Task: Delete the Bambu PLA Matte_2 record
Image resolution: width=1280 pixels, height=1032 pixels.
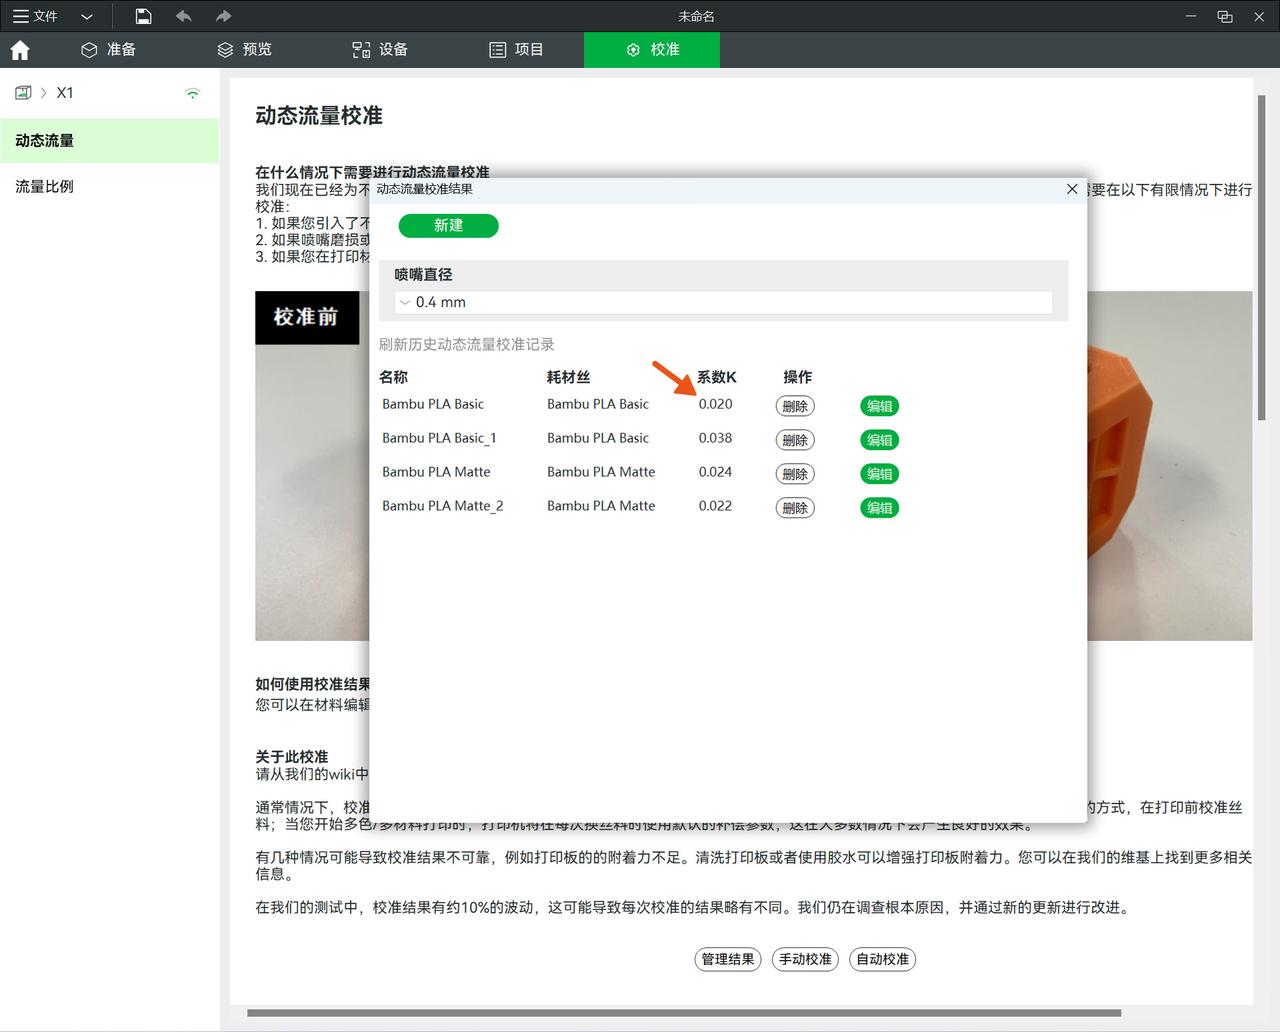Action: pyautogui.click(x=795, y=508)
